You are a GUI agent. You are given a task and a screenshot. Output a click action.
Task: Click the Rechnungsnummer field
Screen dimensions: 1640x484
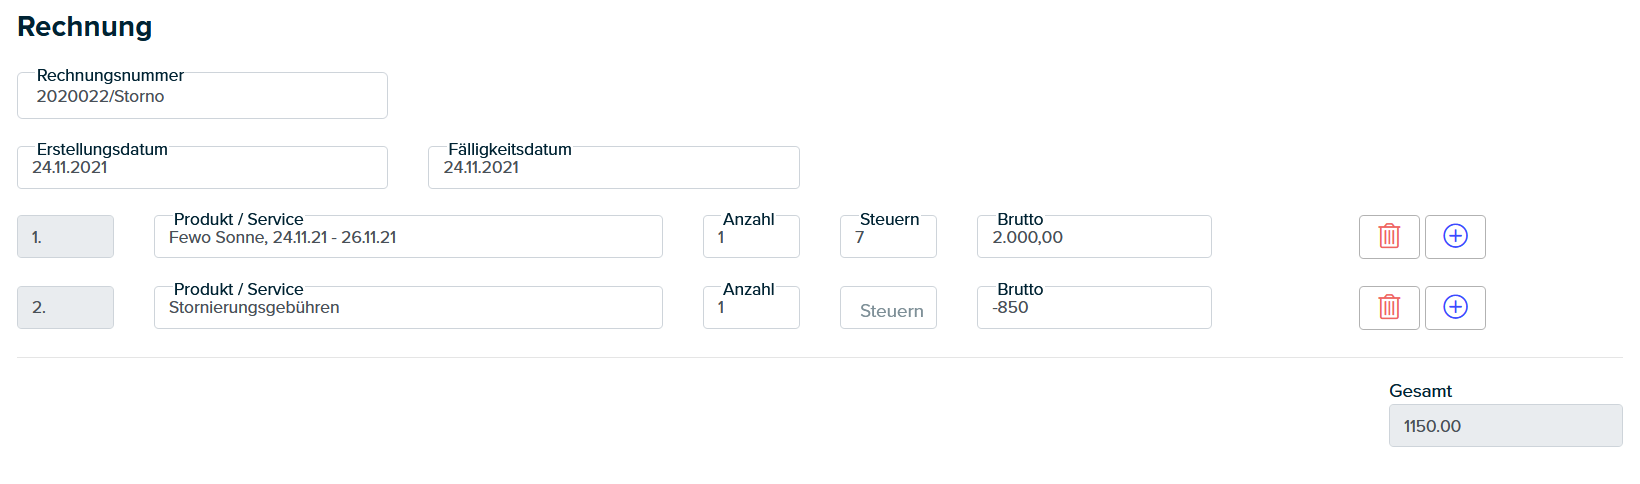(202, 95)
